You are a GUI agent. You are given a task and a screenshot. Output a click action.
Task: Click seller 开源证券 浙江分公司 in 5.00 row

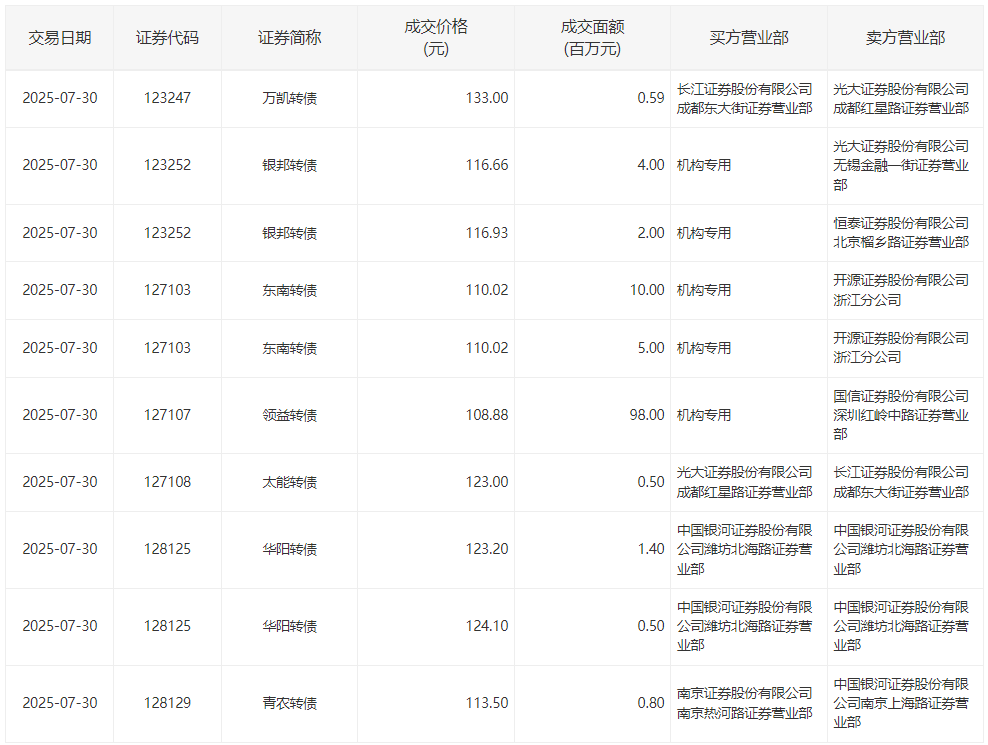pos(901,348)
